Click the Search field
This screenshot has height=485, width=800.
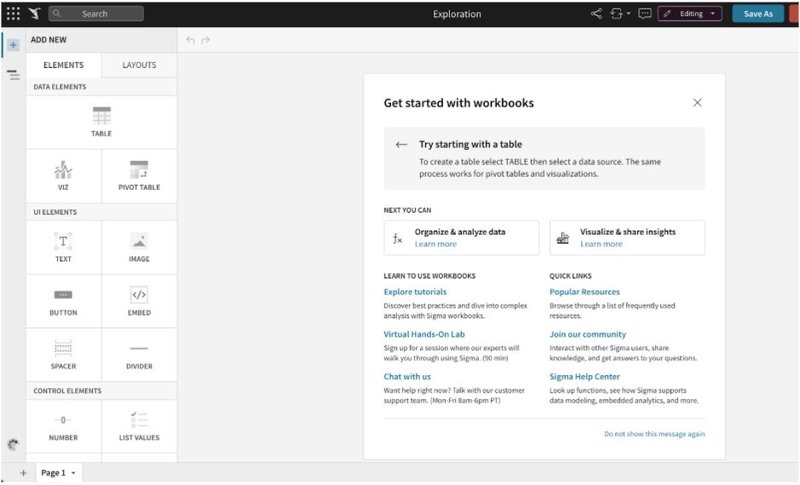pos(96,14)
